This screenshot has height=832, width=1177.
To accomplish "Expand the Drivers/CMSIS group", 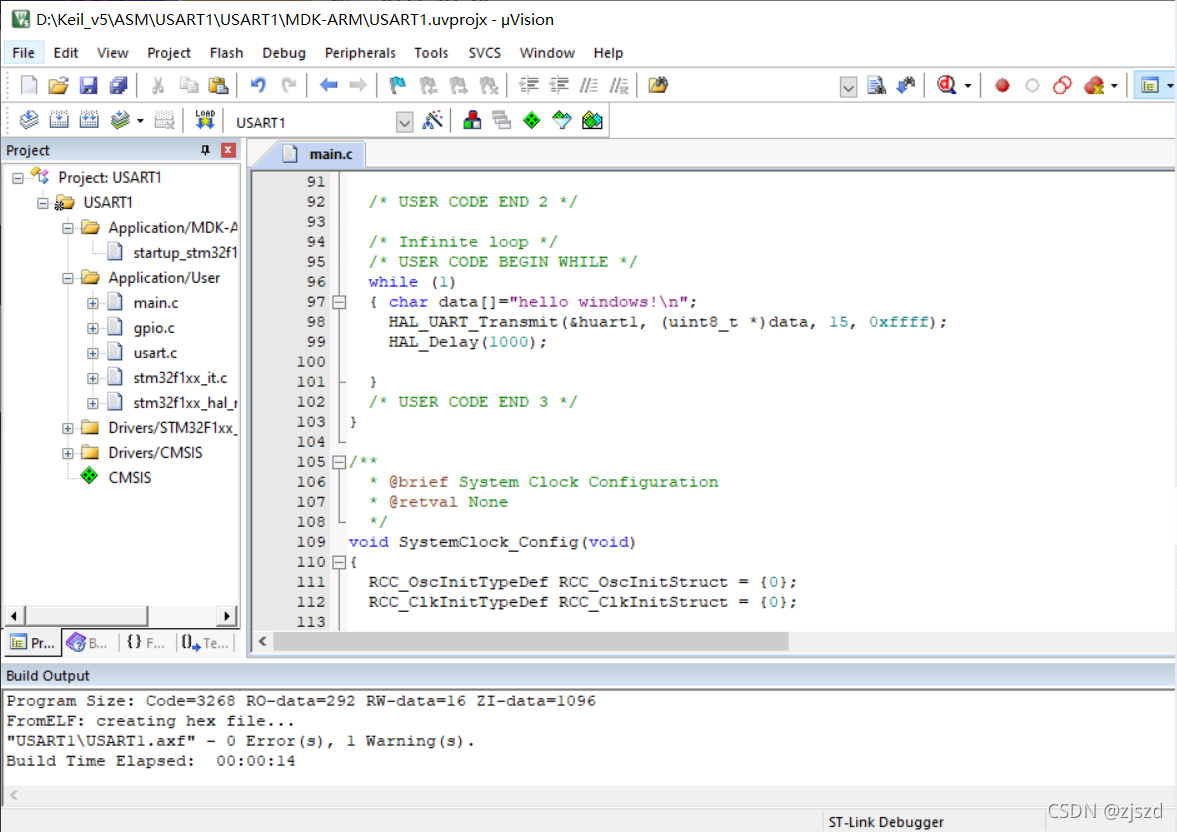I will pos(68,454).
